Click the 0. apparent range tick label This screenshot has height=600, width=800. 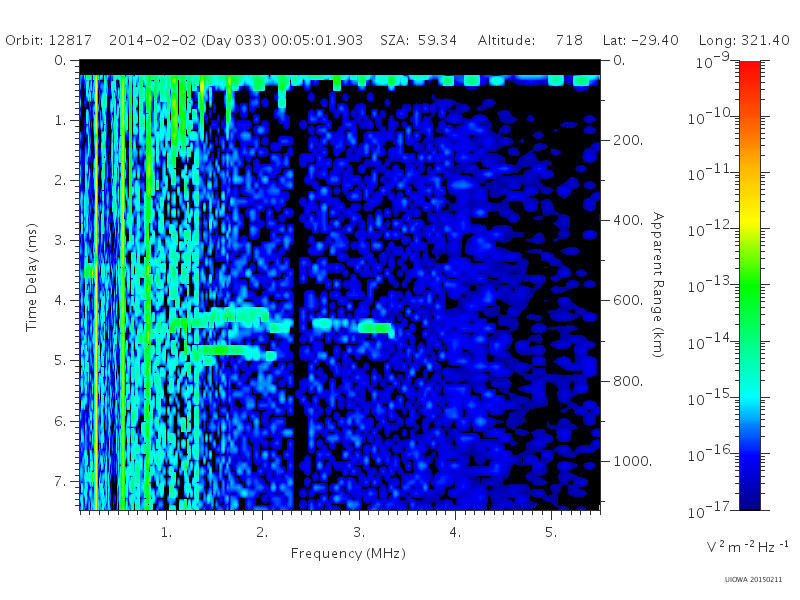619,60
